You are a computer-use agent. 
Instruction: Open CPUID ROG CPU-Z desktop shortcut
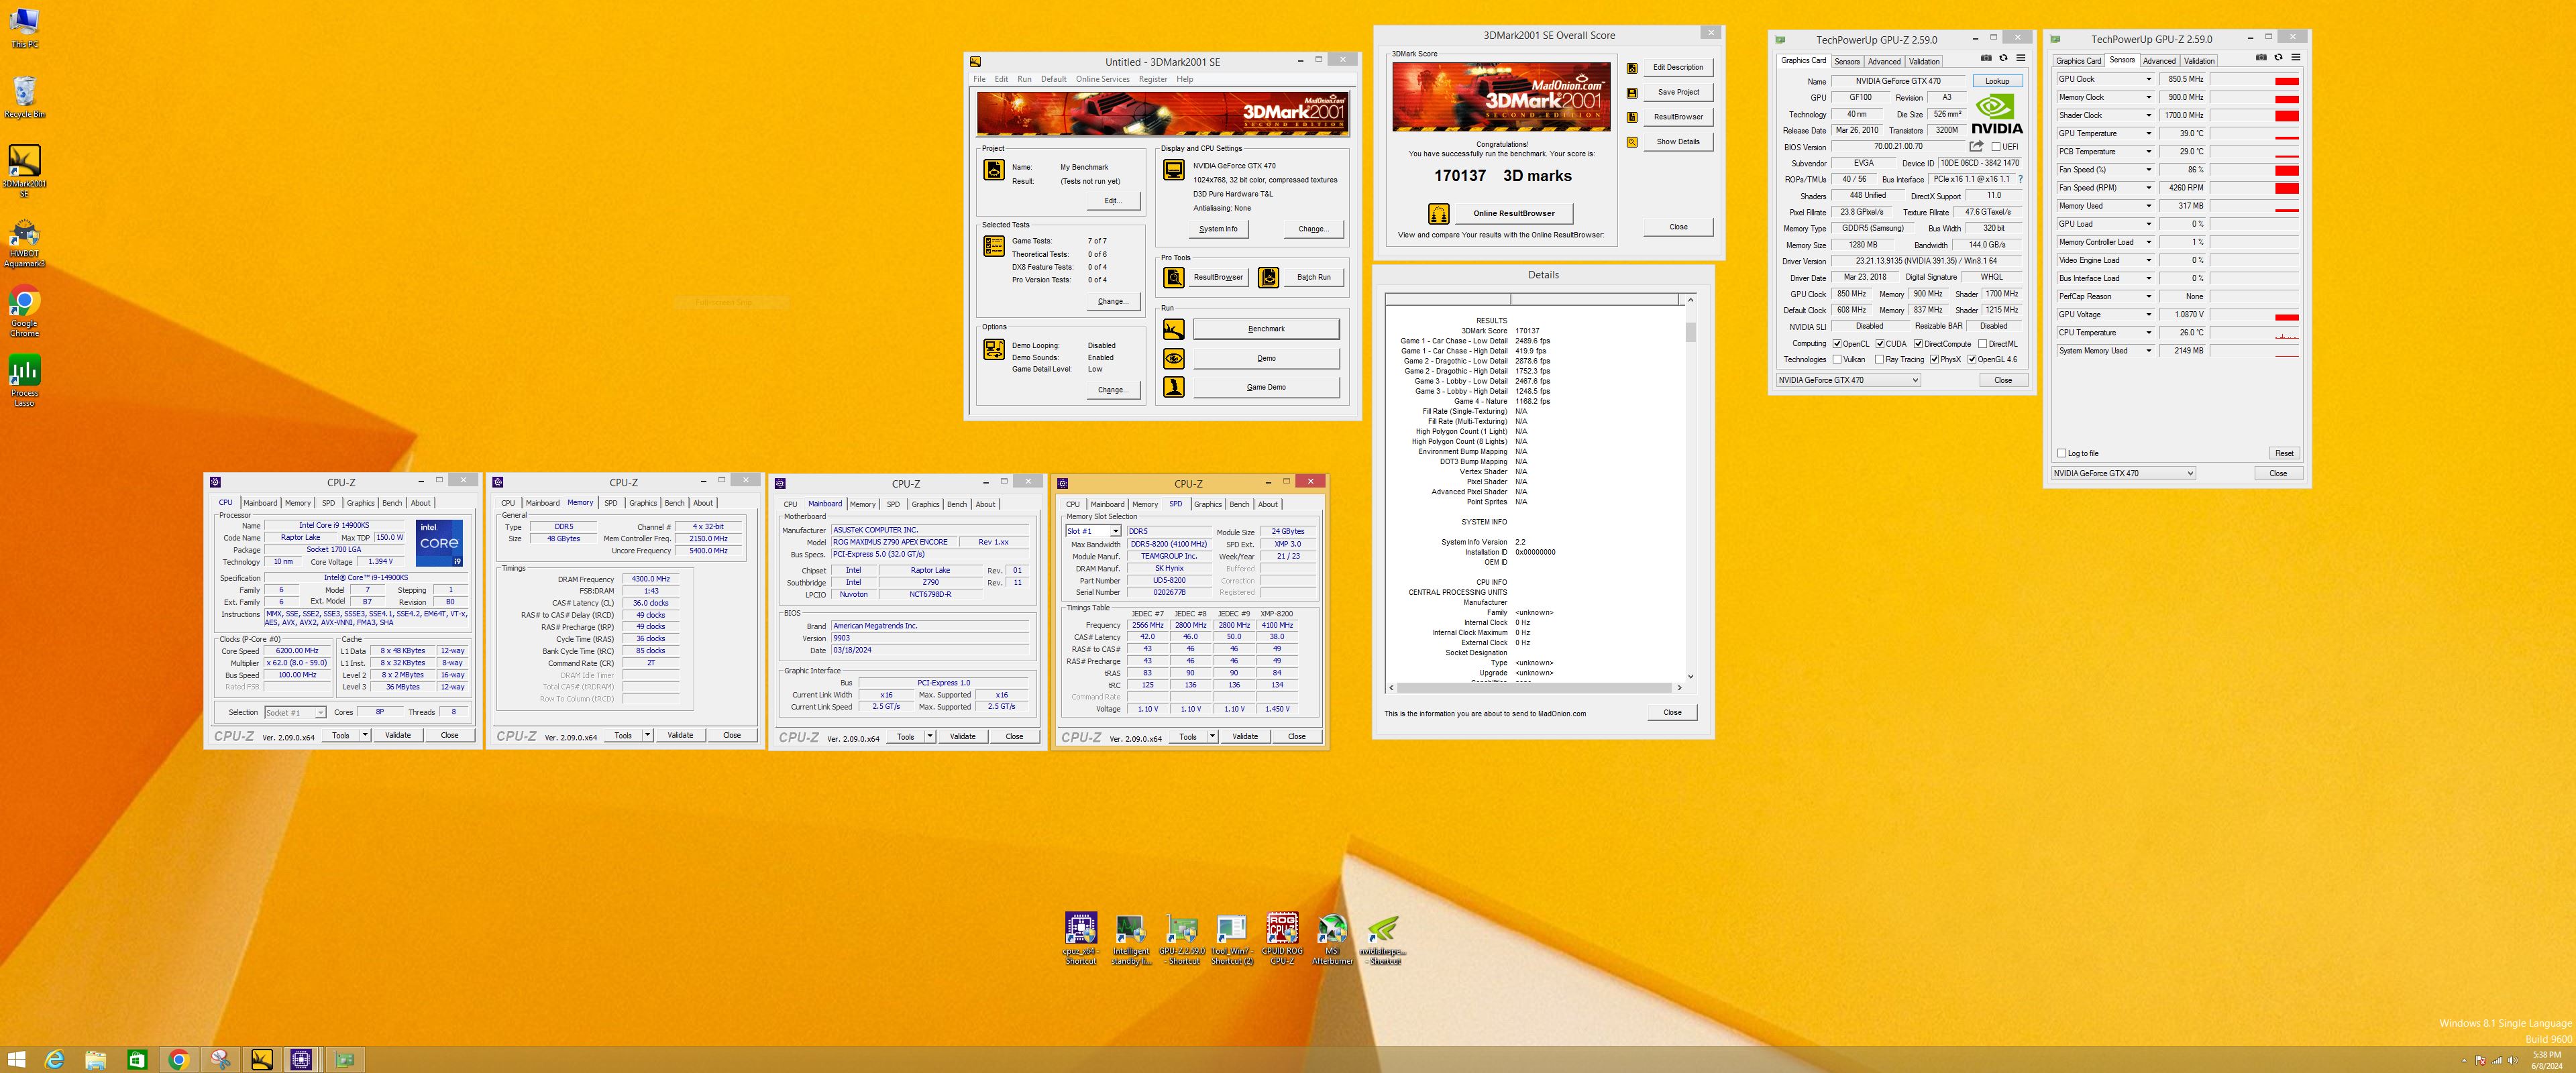(x=1282, y=939)
